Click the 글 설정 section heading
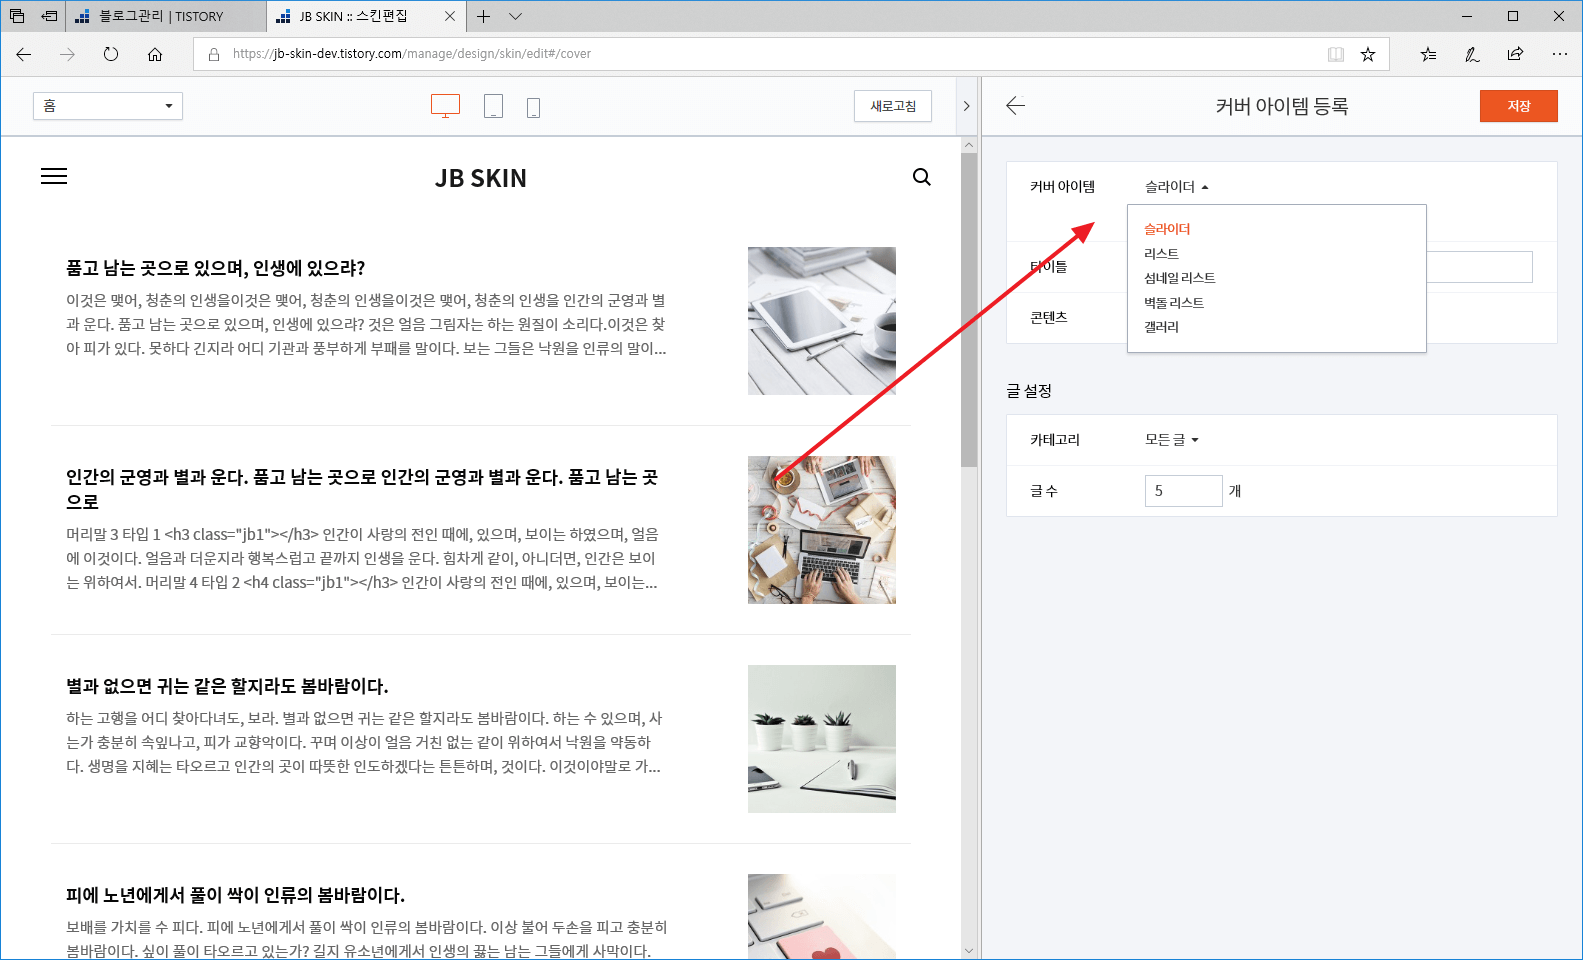 [1029, 391]
